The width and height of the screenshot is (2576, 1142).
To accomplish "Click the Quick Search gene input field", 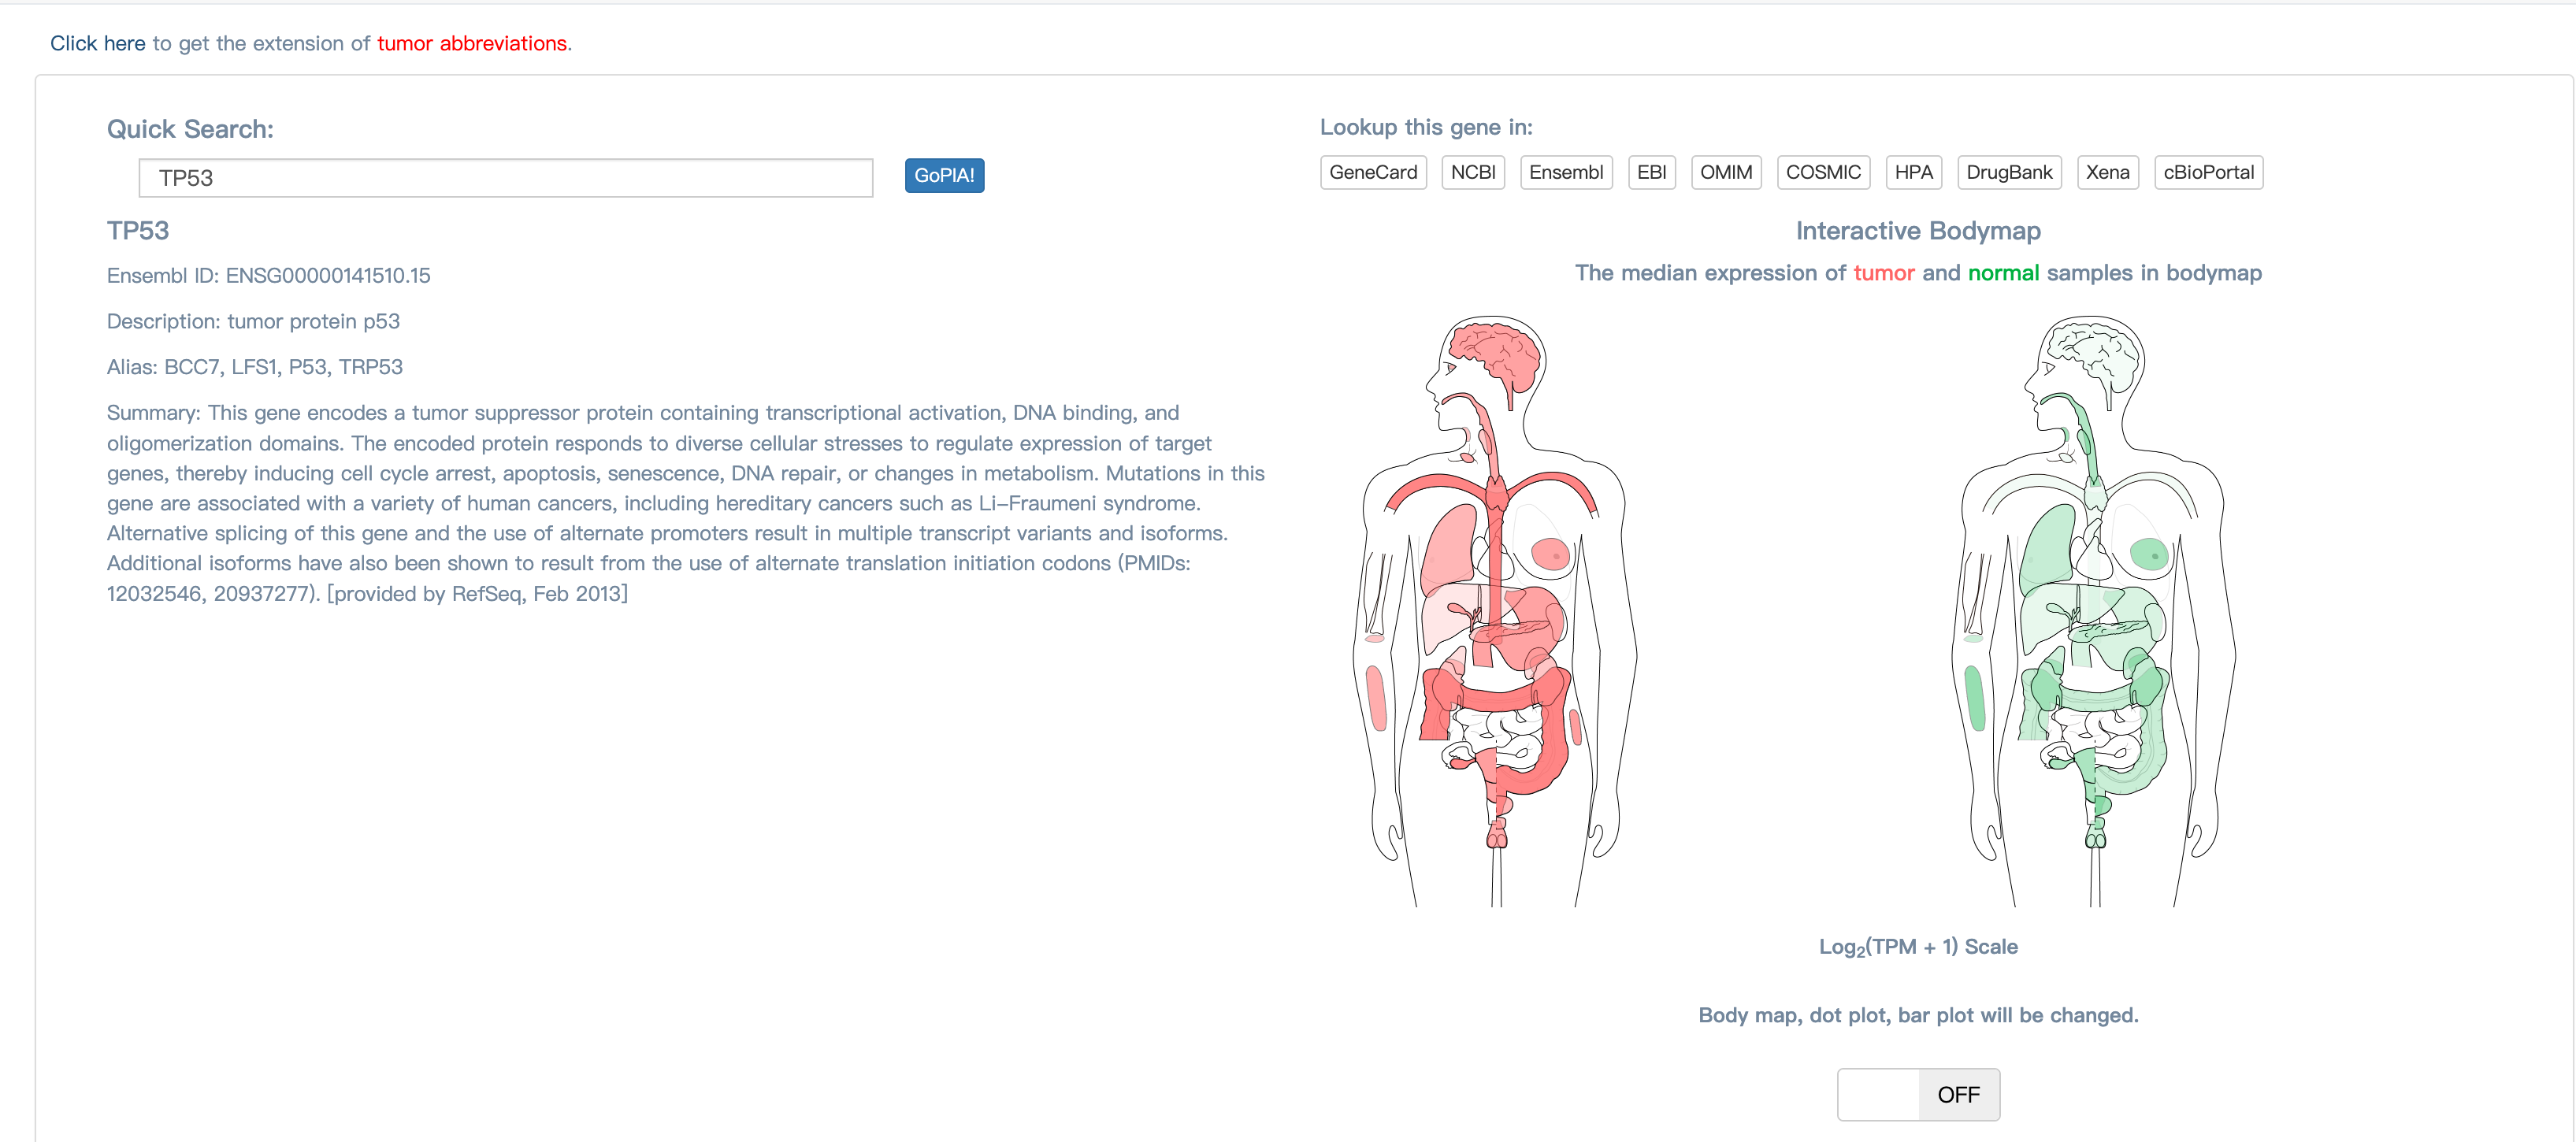I will tap(505, 178).
